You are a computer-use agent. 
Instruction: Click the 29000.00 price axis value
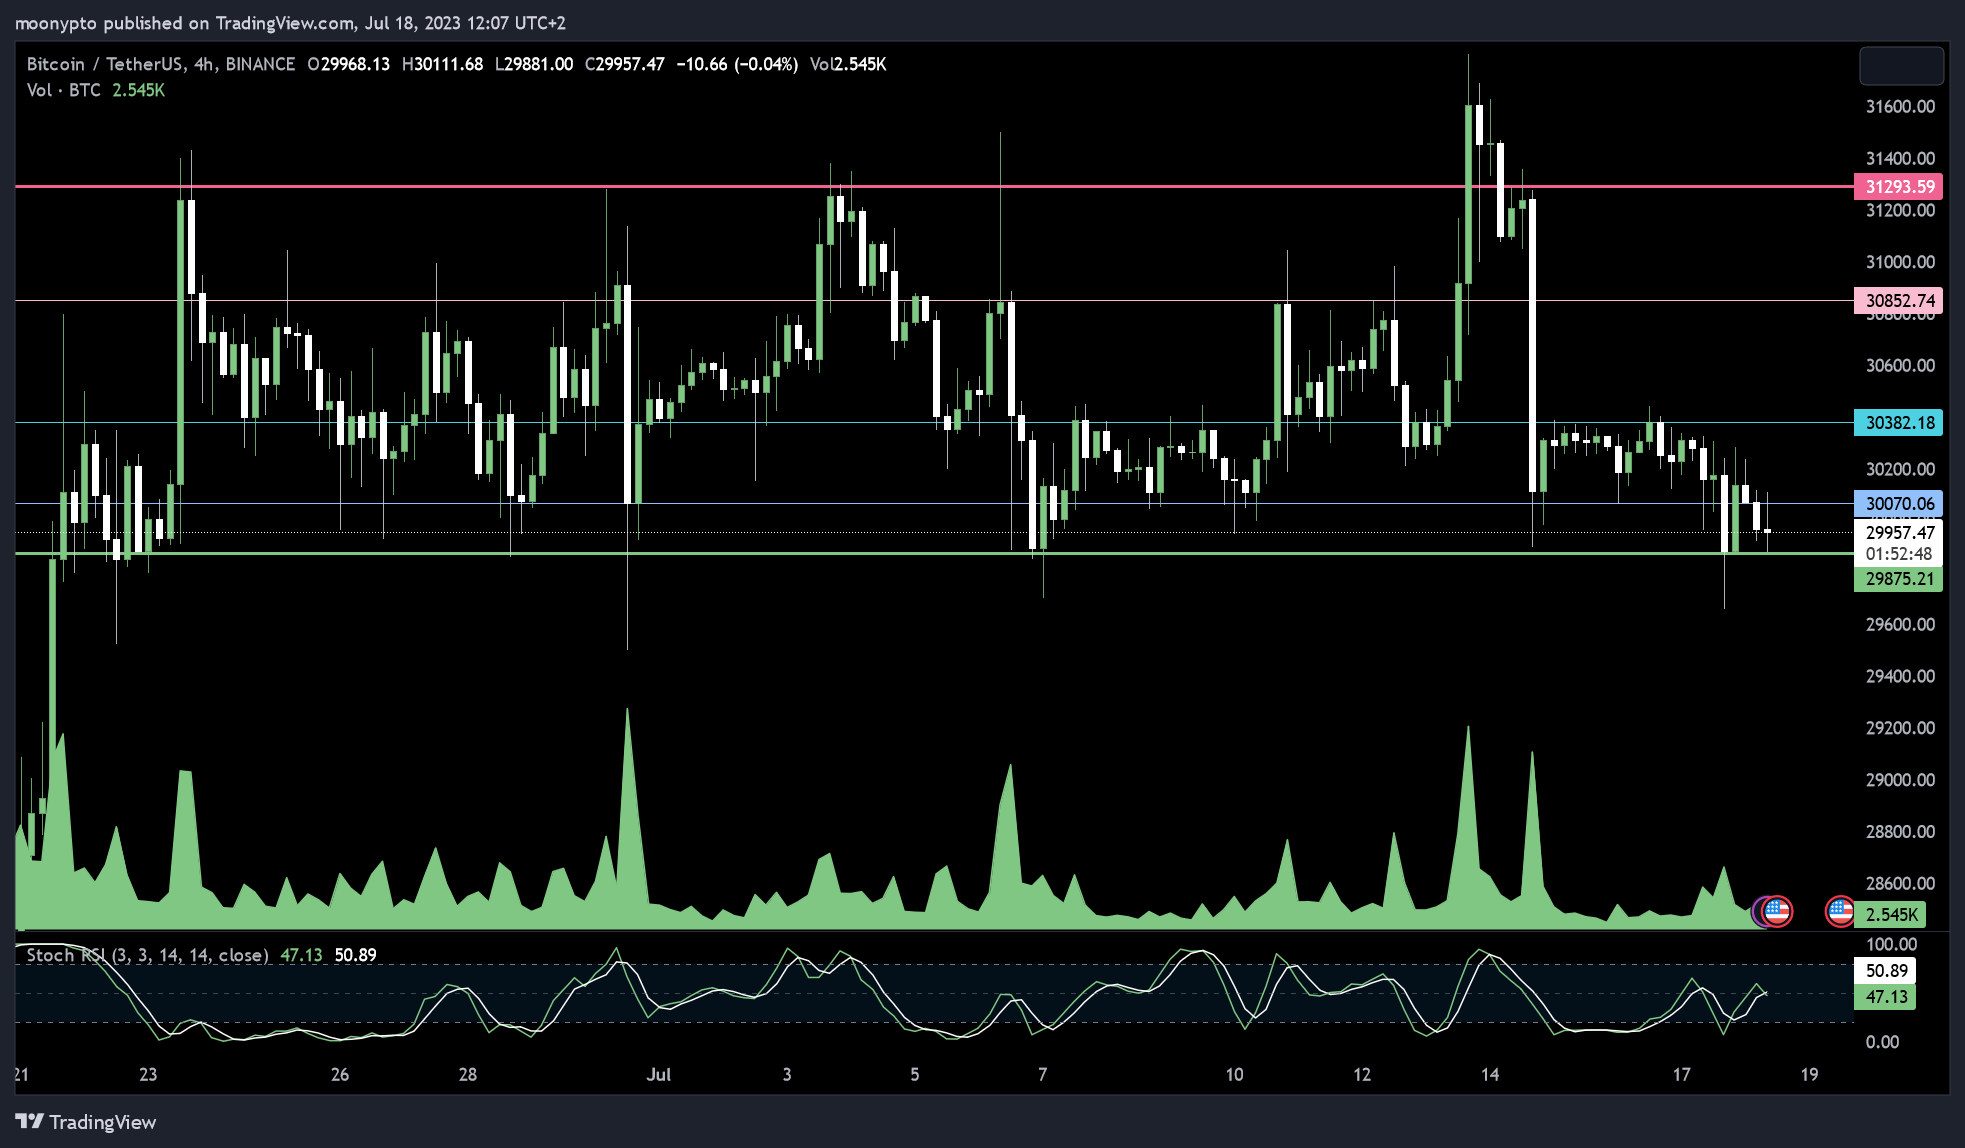pyautogui.click(x=1900, y=780)
